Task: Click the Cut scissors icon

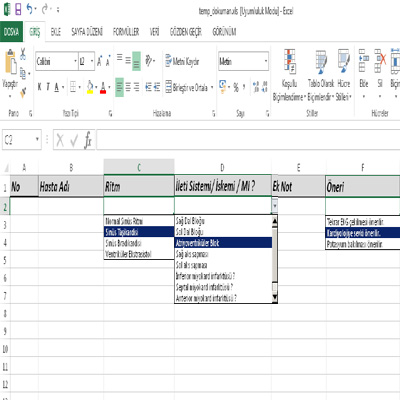Action: pyautogui.click(x=23, y=54)
